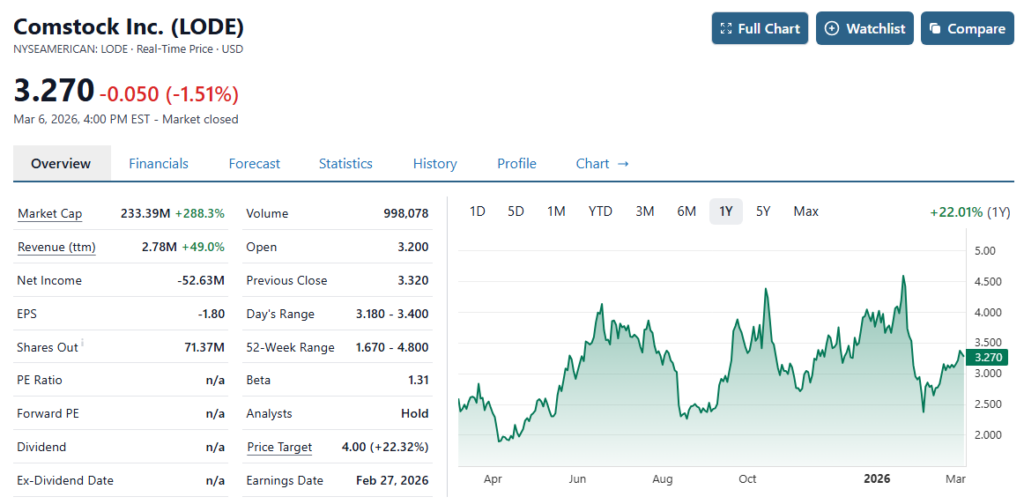Click the Revenue (ttm) link
This screenshot has height=504, width=1024.
click(x=56, y=247)
